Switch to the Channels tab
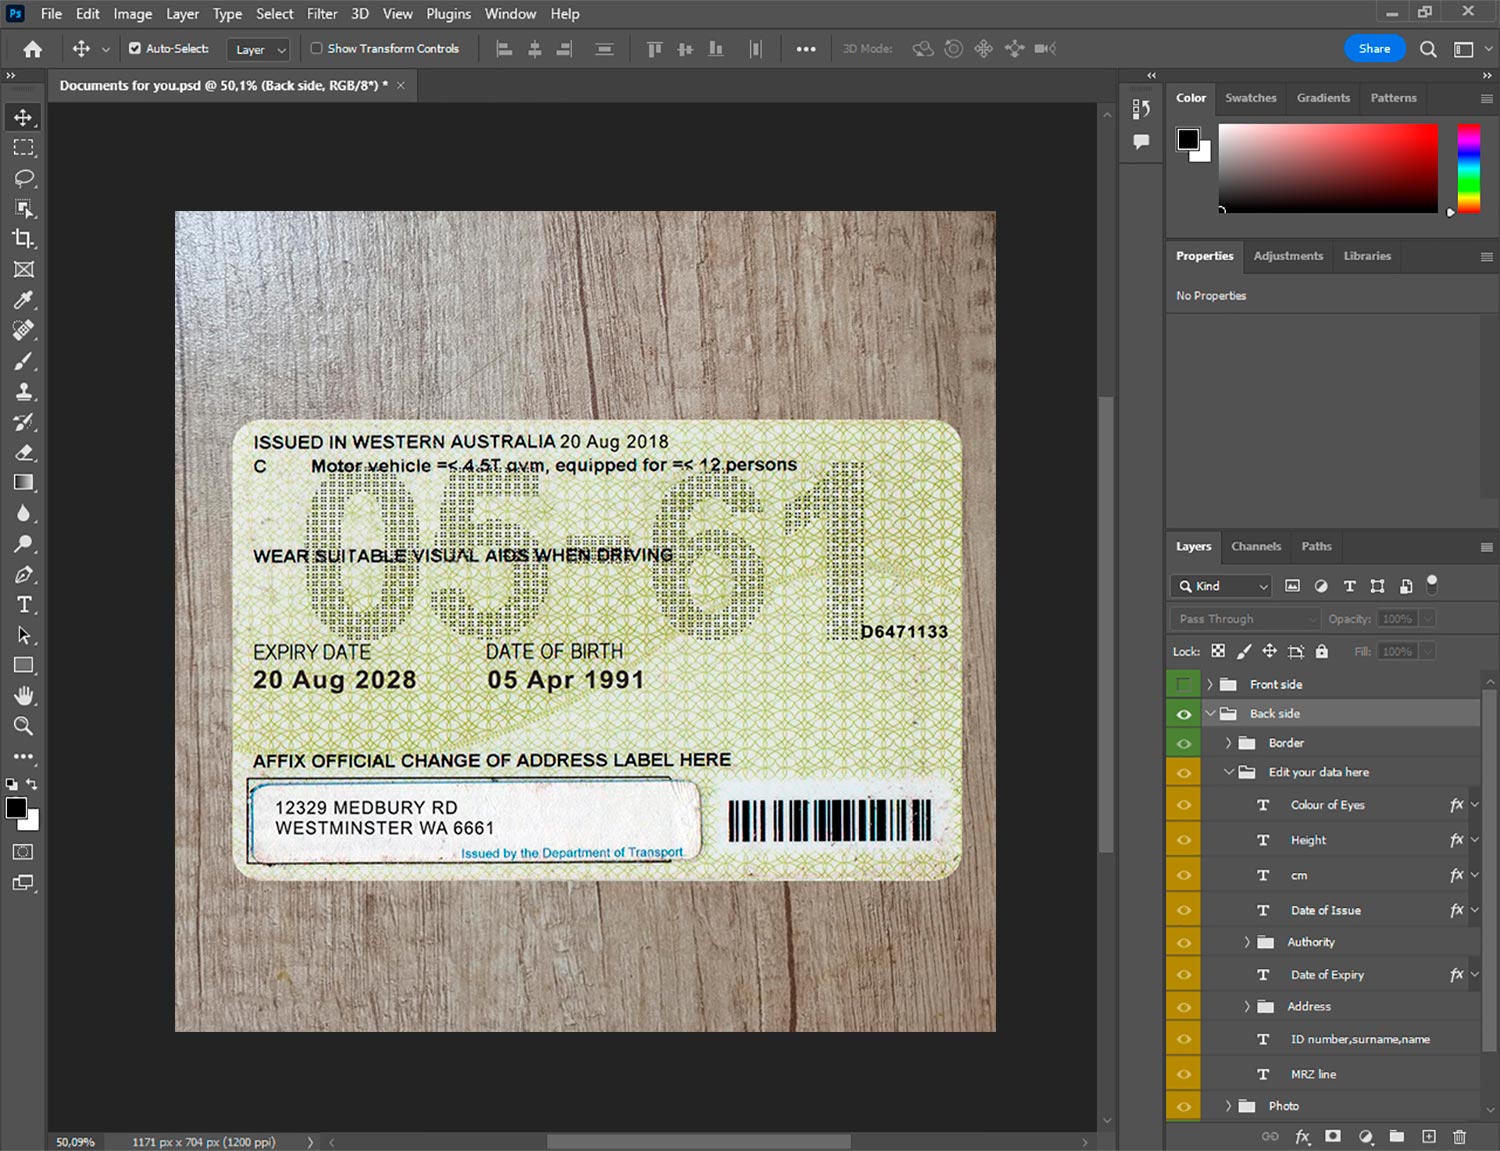The width and height of the screenshot is (1500, 1151). click(1255, 547)
